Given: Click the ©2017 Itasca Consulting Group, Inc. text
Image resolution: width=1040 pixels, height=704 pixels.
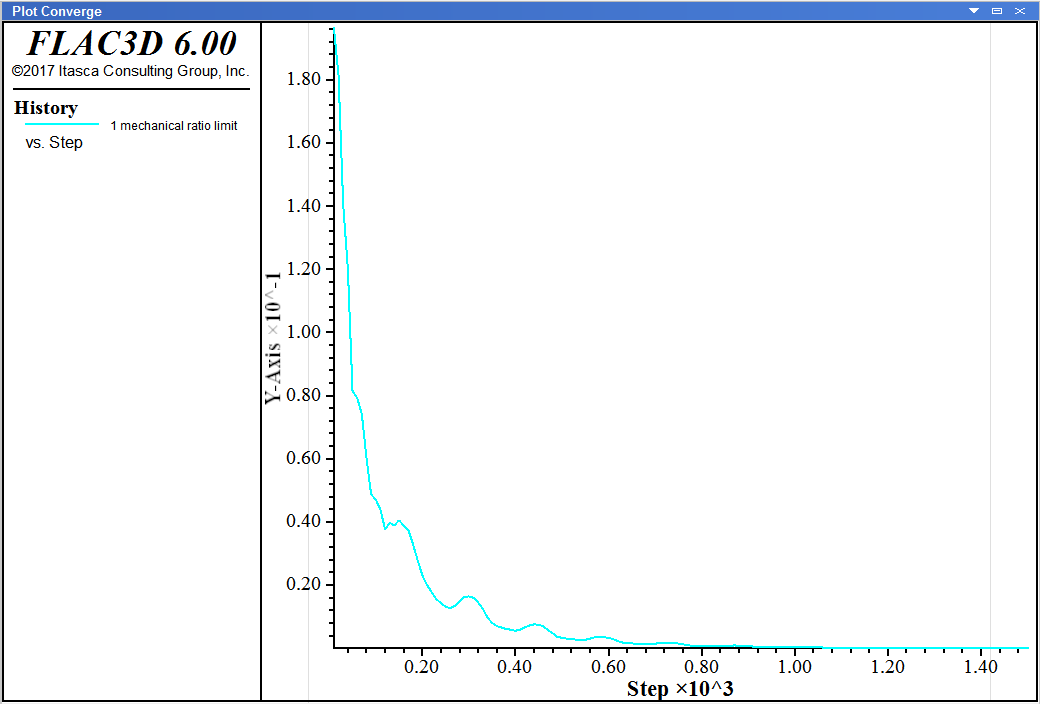Looking at the screenshot, I should 131,71.
